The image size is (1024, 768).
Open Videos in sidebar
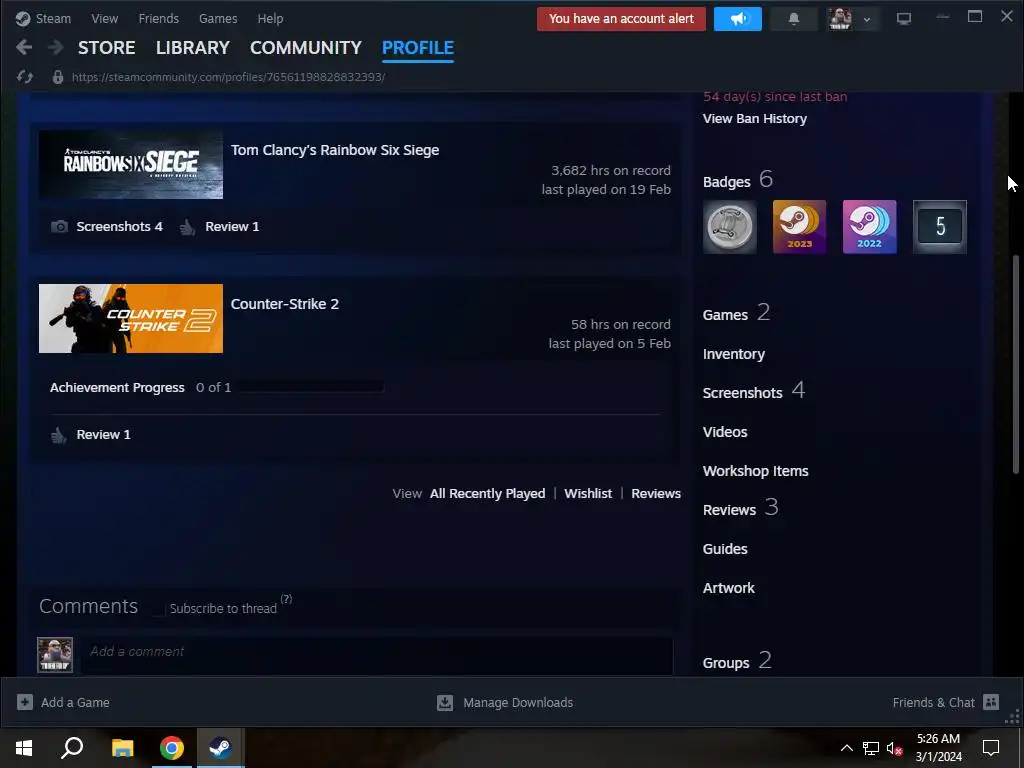pyautogui.click(x=725, y=432)
